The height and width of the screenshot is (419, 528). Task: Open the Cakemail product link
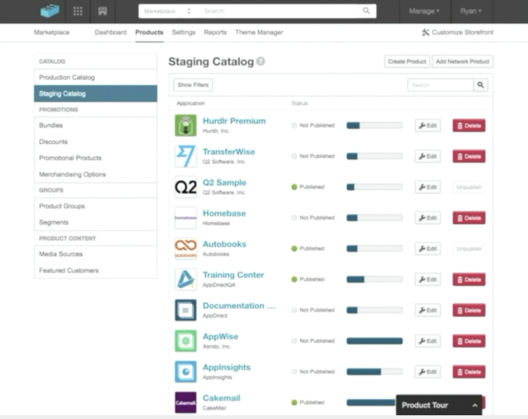pos(222,398)
